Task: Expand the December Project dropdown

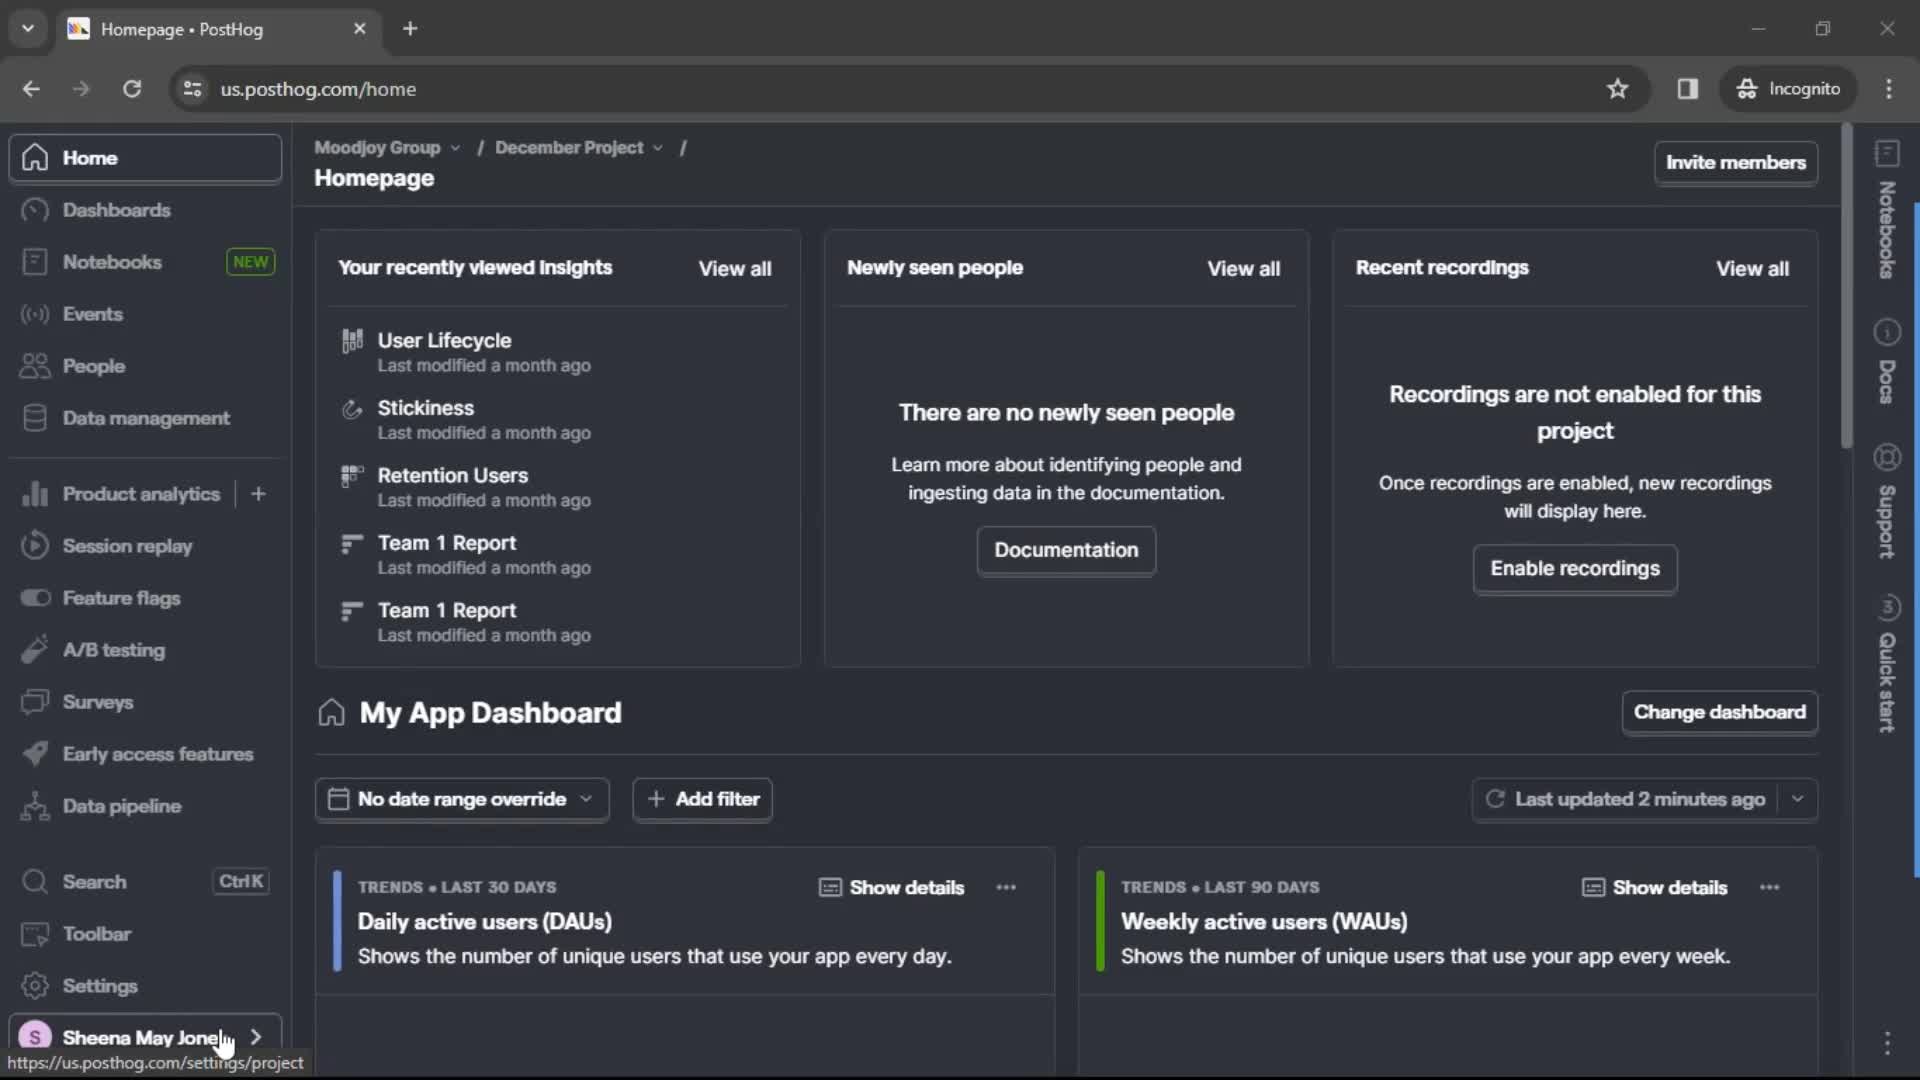Action: click(579, 147)
